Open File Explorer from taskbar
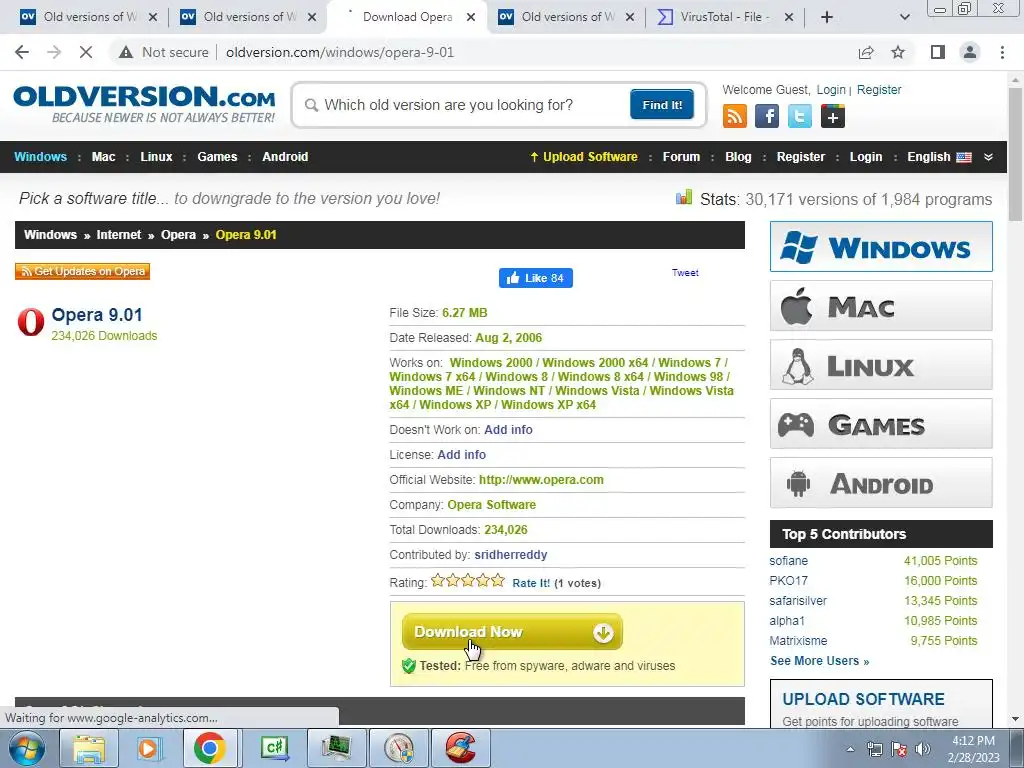The width and height of the screenshot is (1024, 768). tap(89, 748)
